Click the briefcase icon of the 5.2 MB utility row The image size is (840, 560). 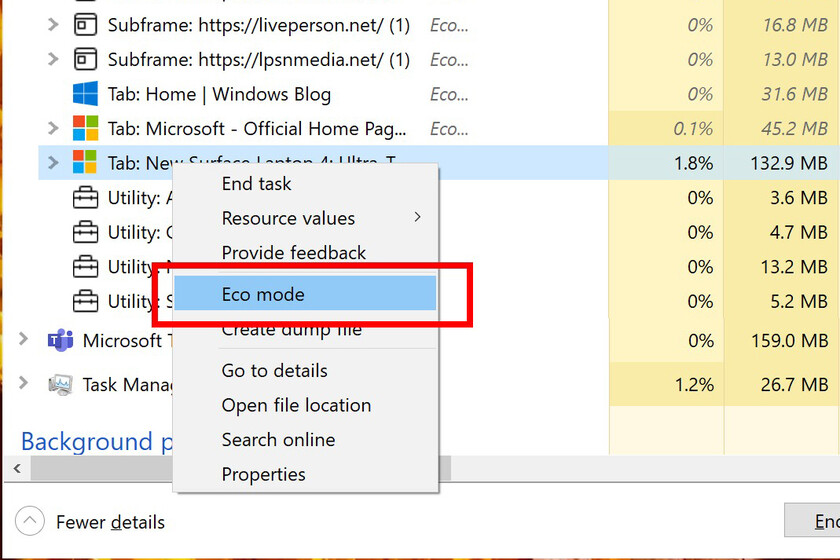tap(85, 301)
